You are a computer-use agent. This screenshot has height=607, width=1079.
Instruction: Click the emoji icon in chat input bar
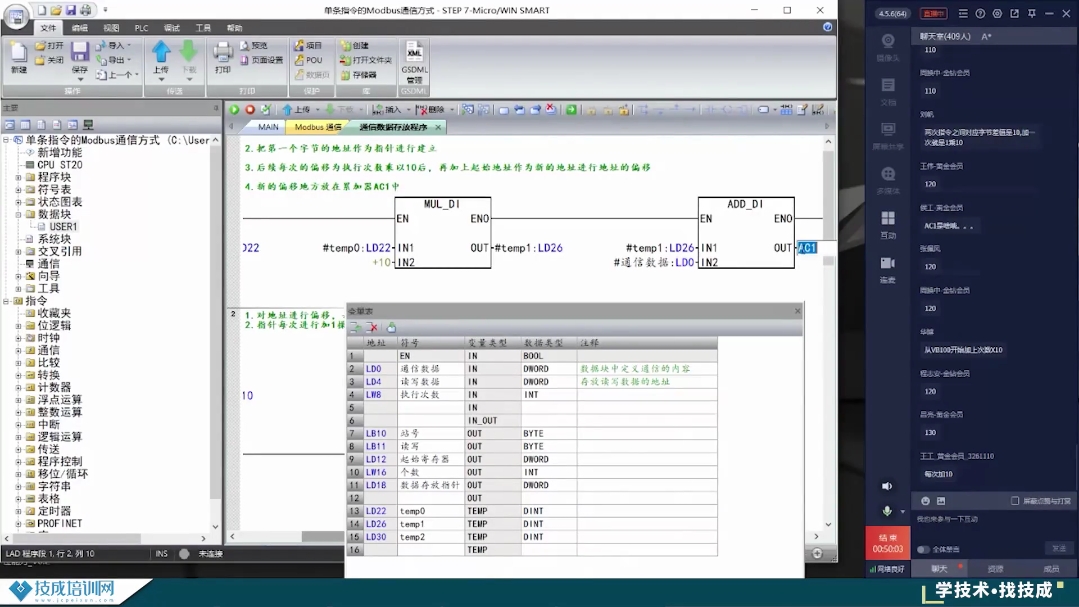925,501
